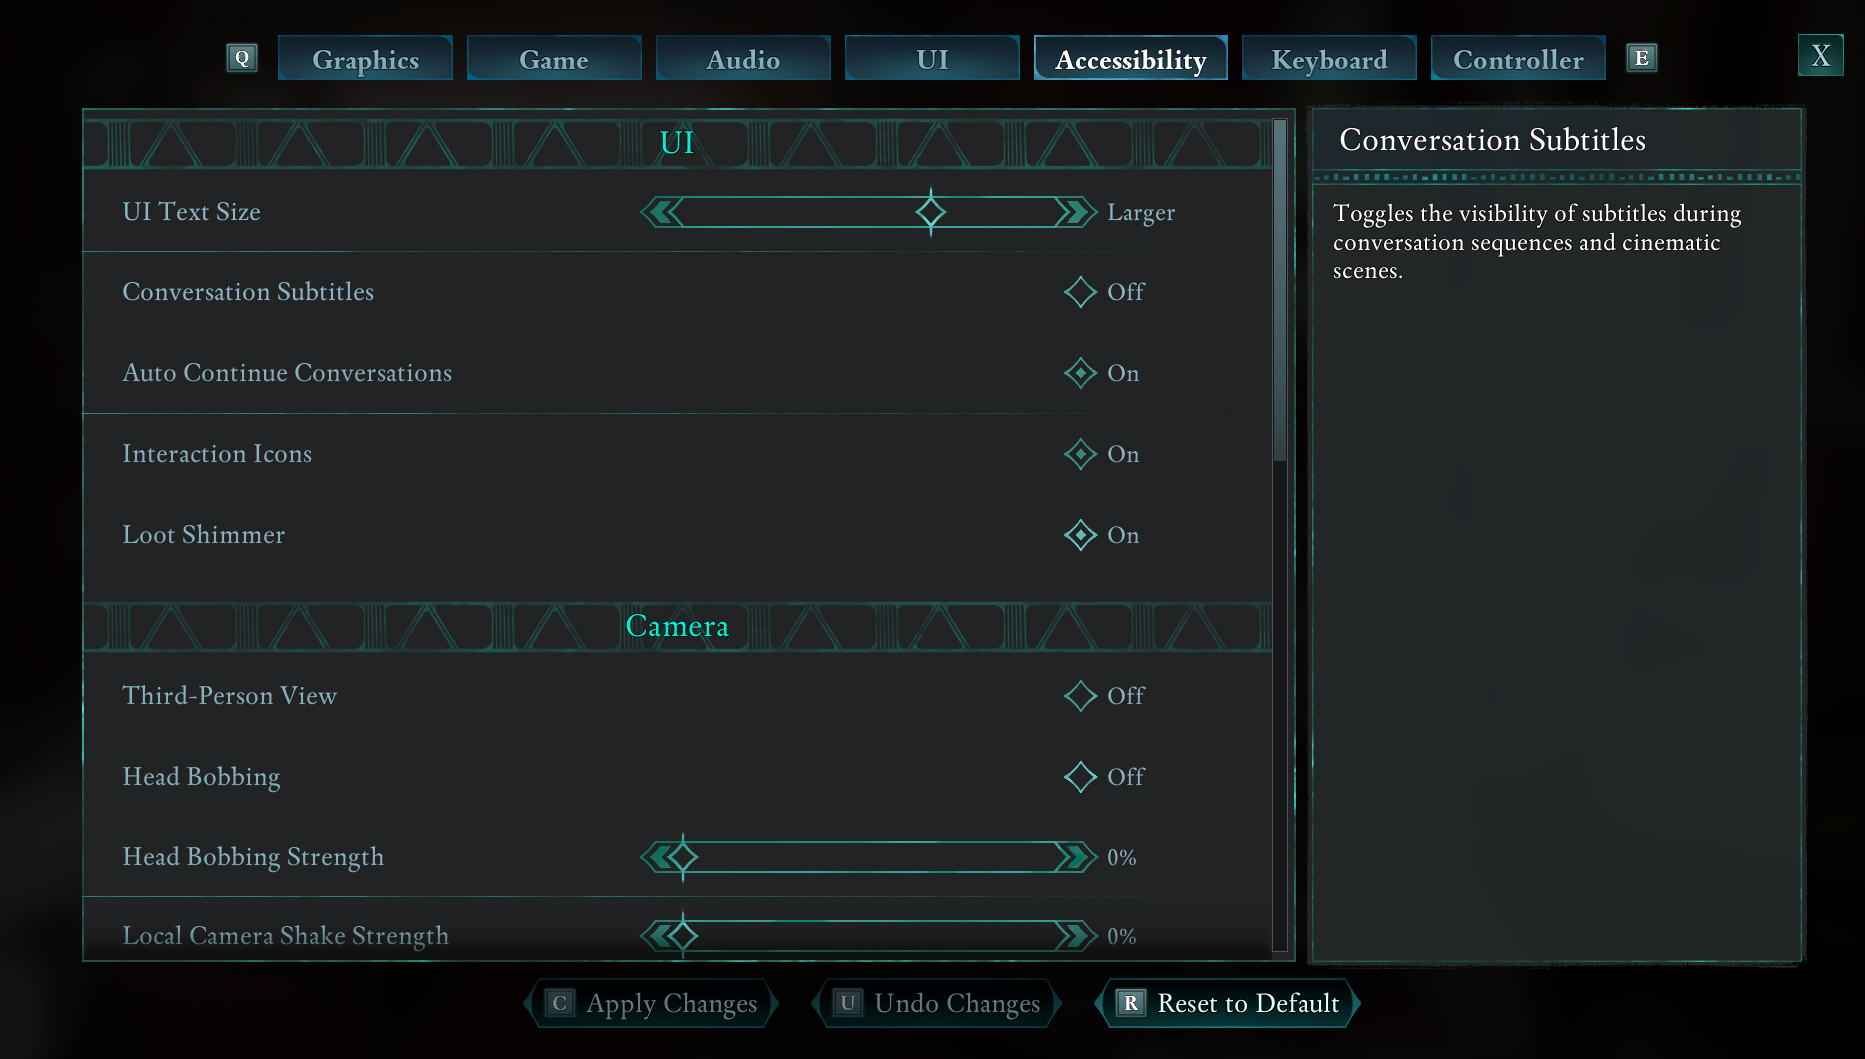The height and width of the screenshot is (1059, 1865).
Task: Increase UI Text Size with right arrow
Action: [x=1076, y=212]
